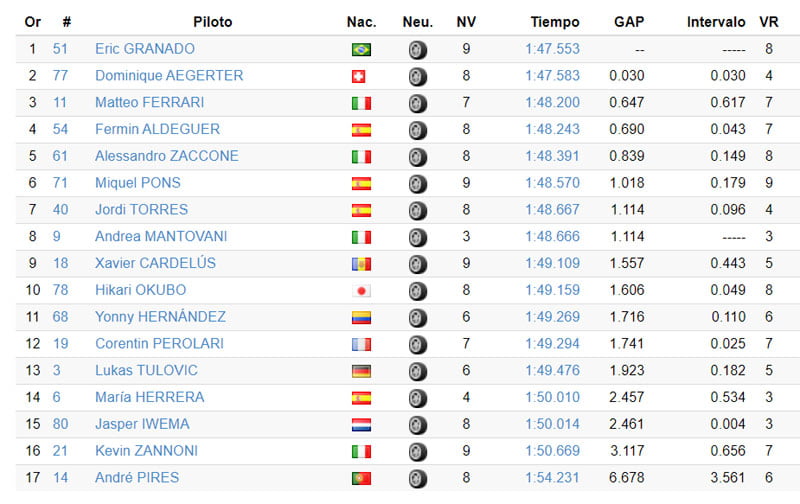Click Portugal flag in André Pires row

(x=361, y=478)
